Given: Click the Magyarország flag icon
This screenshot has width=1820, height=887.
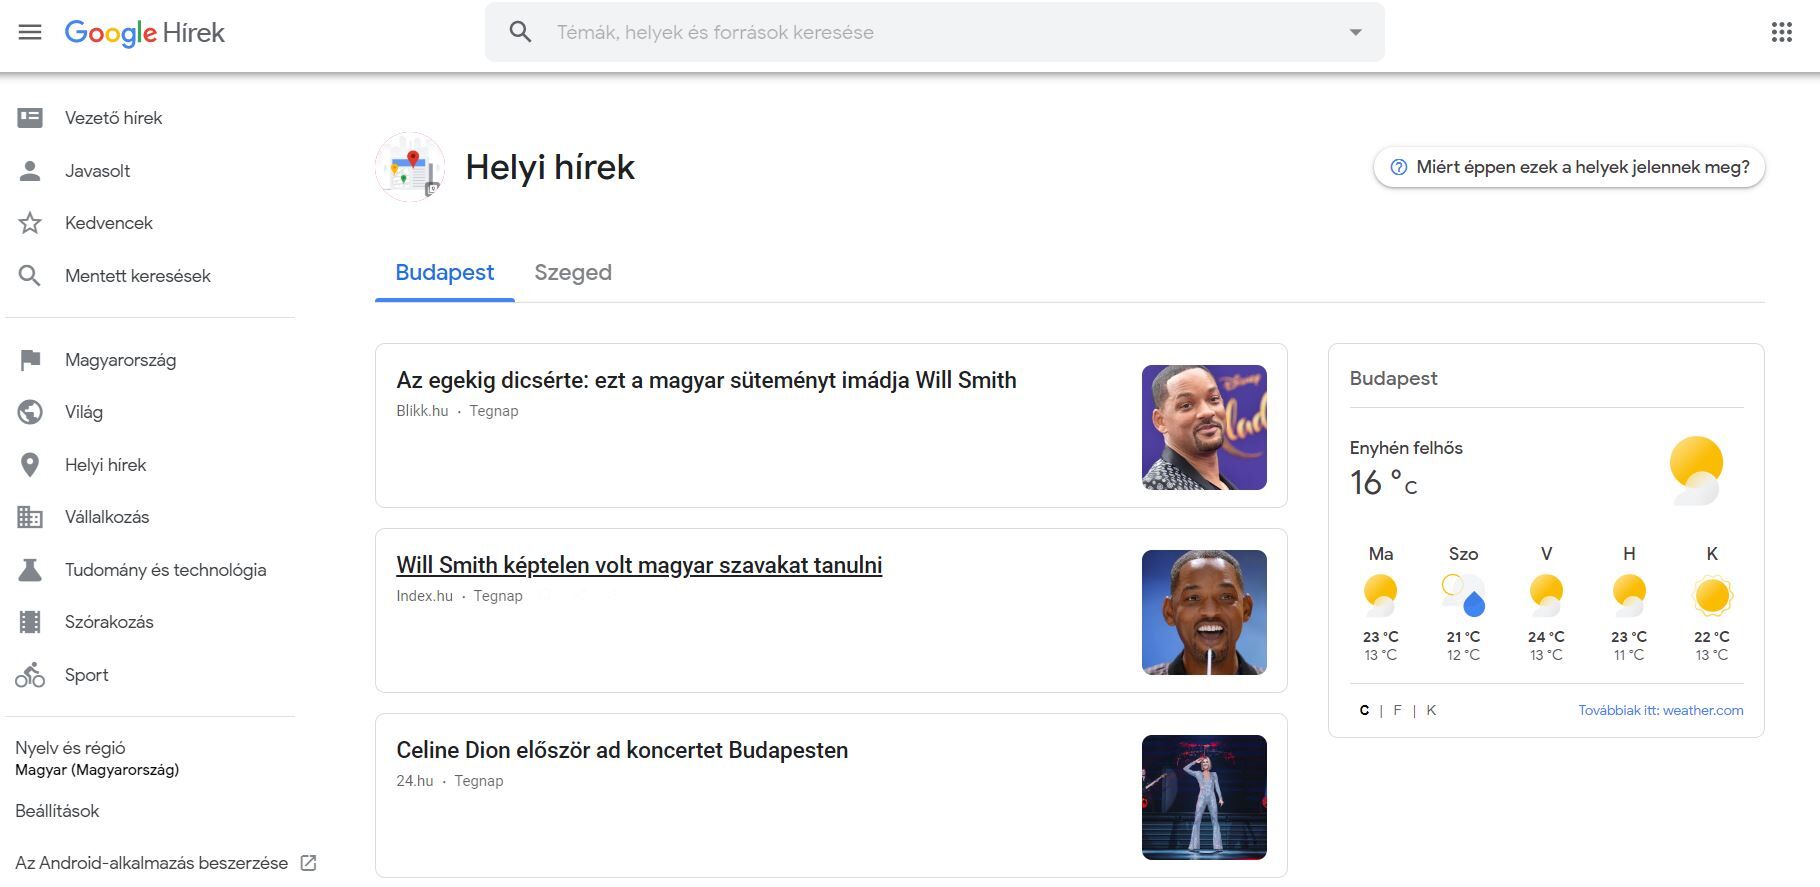Looking at the screenshot, I should coord(30,360).
